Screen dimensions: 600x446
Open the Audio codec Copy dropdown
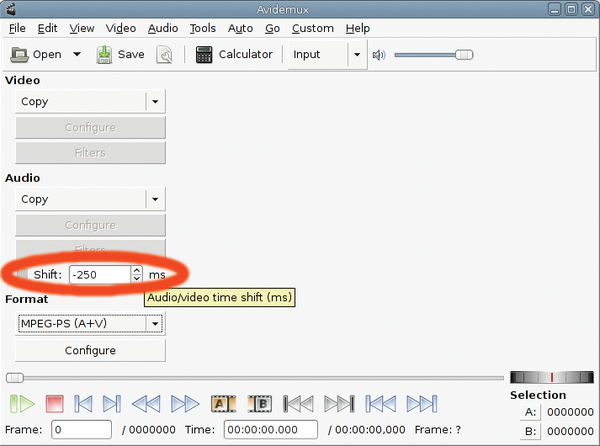90,199
